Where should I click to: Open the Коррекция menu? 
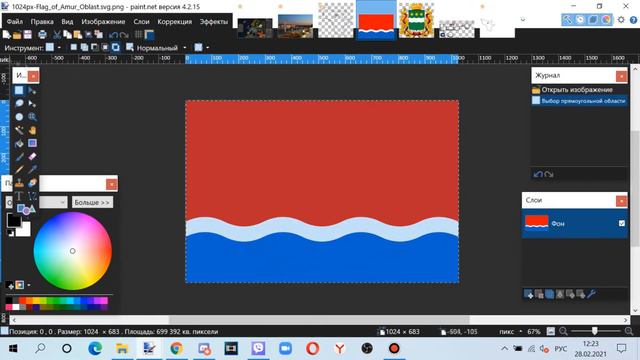click(x=175, y=22)
